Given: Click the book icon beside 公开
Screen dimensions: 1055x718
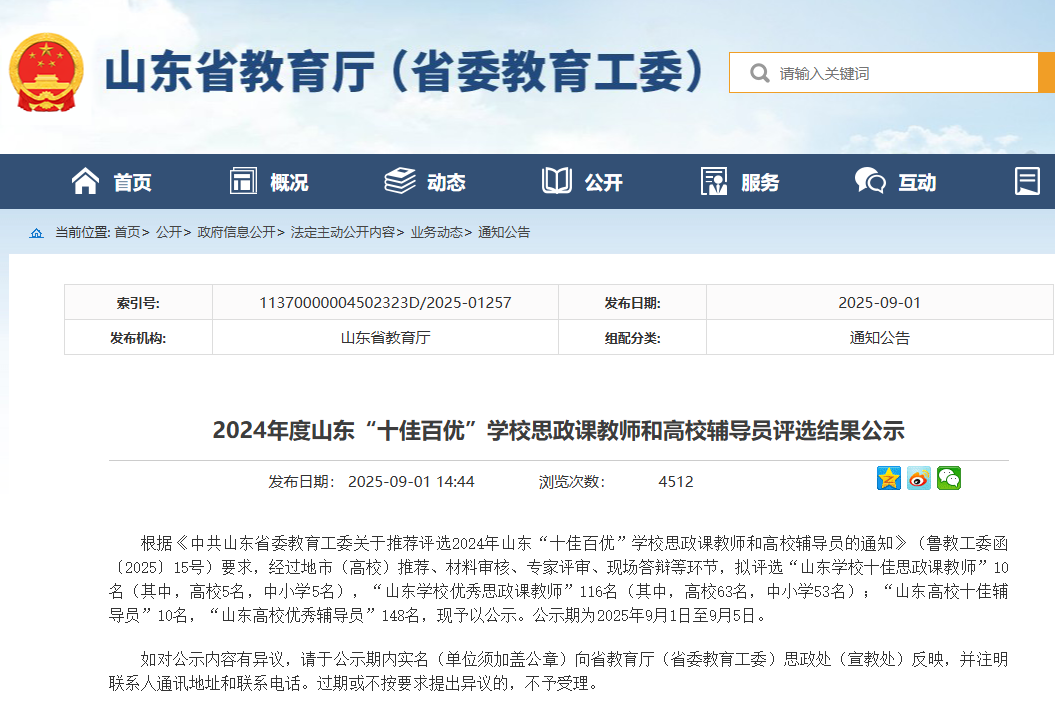Looking at the screenshot, I should pos(556,181).
